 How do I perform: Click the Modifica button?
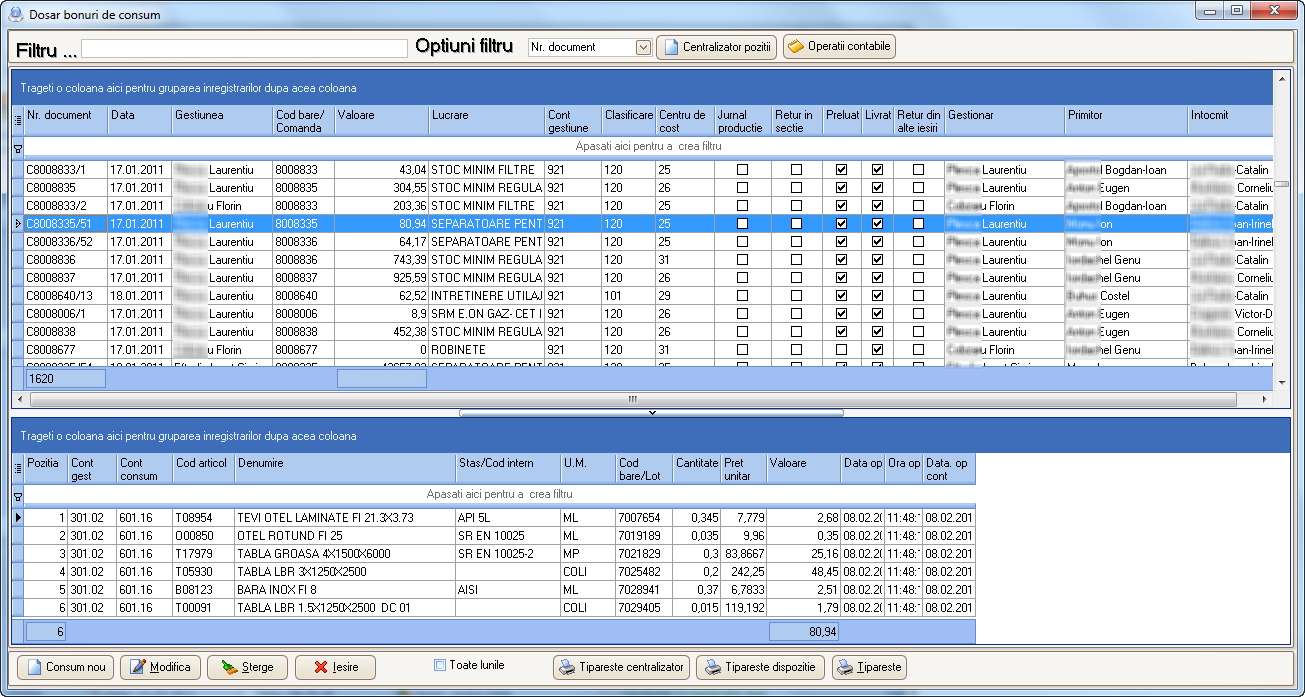(x=159, y=667)
